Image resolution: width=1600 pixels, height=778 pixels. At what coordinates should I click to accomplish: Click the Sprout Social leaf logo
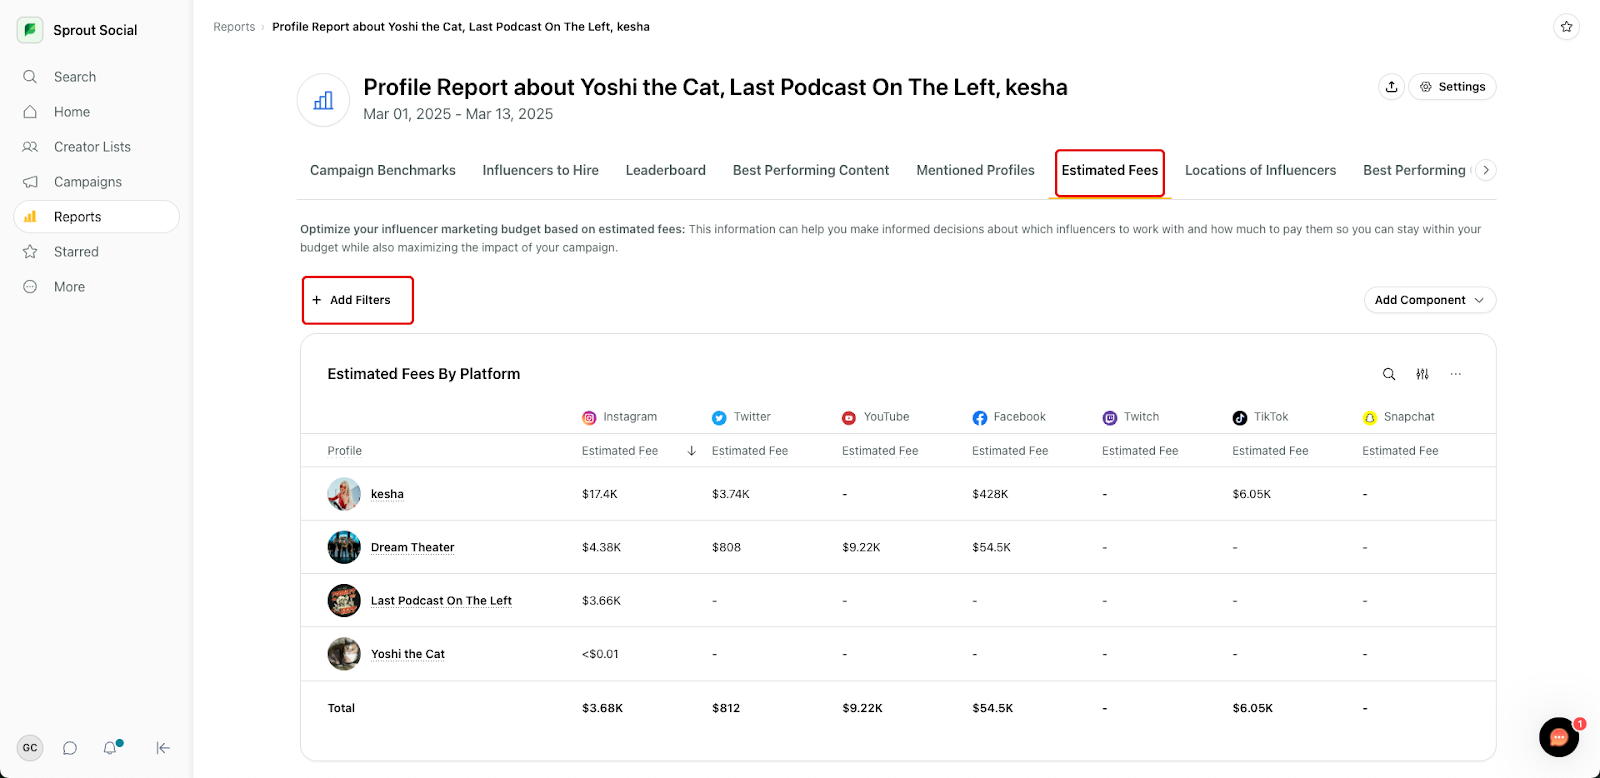tap(30, 30)
